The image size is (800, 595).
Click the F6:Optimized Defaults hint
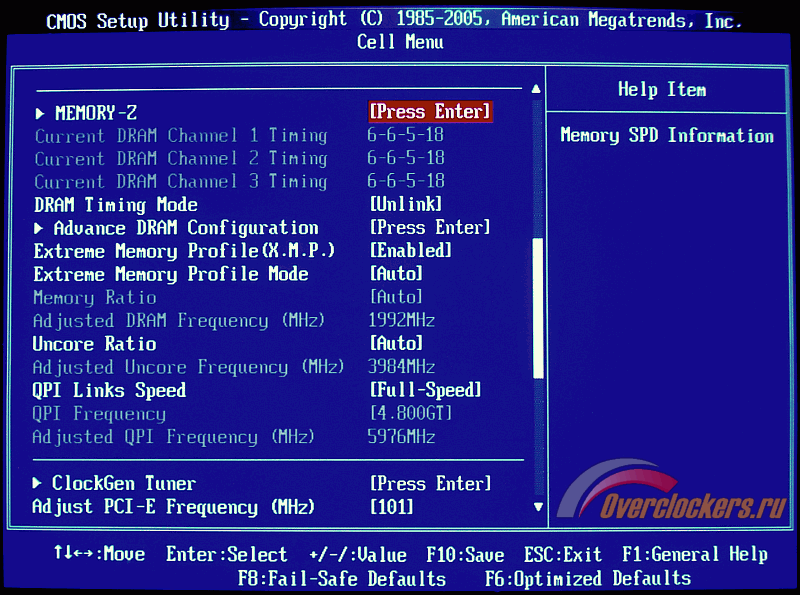click(588, 579)
